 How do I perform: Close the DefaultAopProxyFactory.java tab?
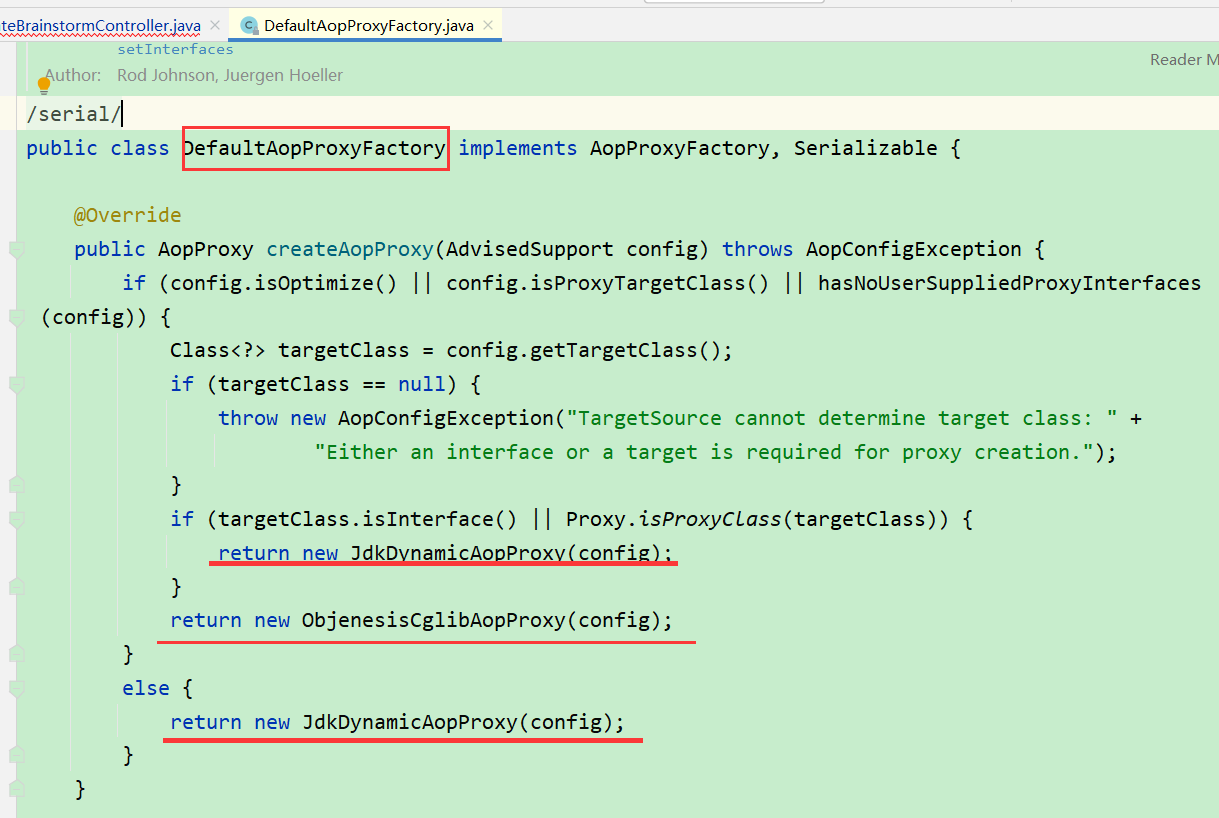coord(488,25)
